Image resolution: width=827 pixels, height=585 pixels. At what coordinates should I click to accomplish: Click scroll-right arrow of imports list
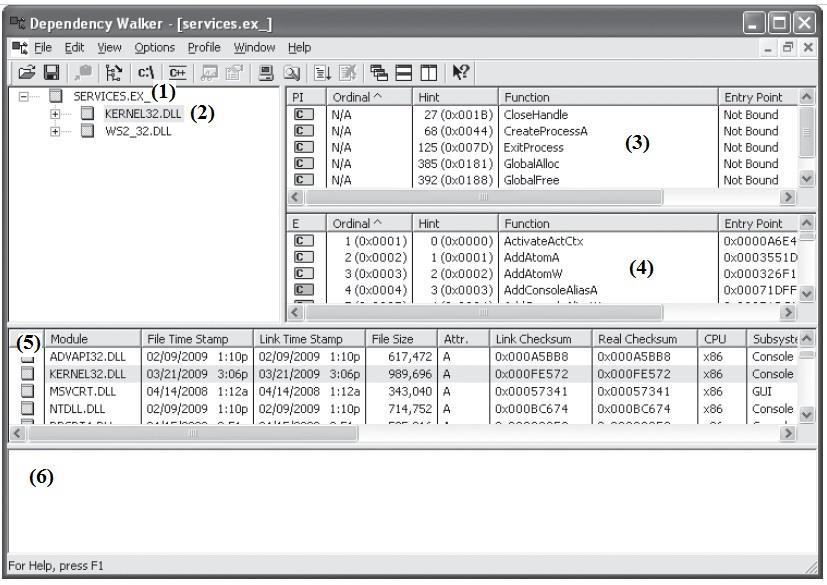[x=788, y=197]
